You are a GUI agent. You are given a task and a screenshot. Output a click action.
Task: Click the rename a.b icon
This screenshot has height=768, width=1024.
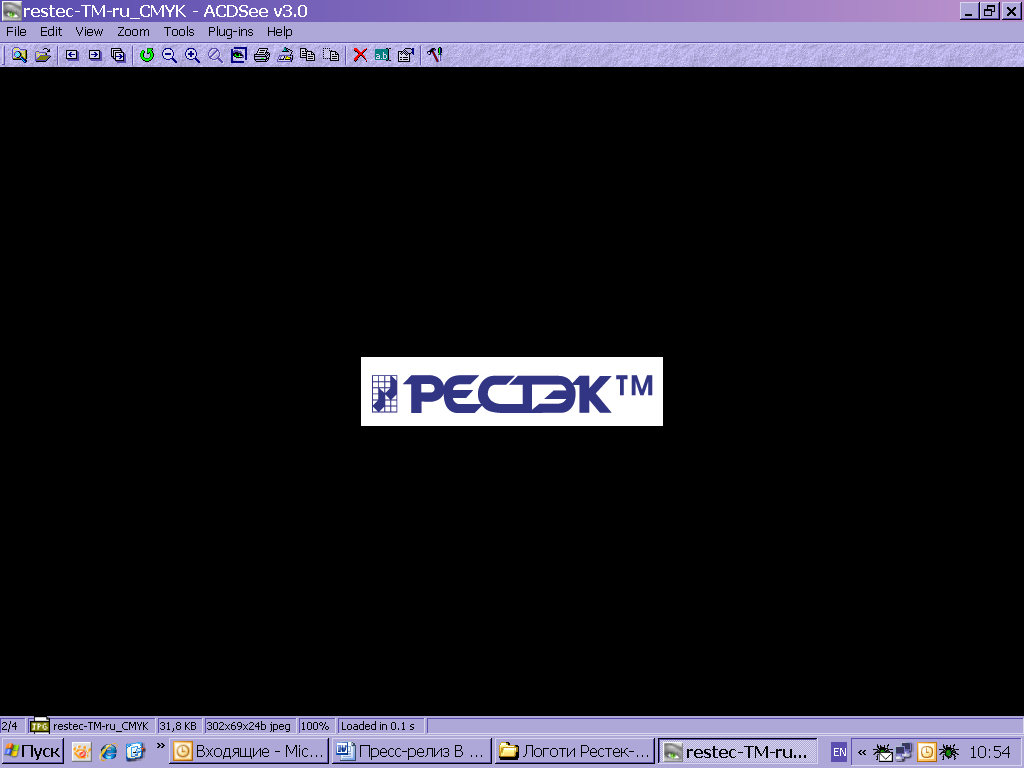tap(383, 56)
